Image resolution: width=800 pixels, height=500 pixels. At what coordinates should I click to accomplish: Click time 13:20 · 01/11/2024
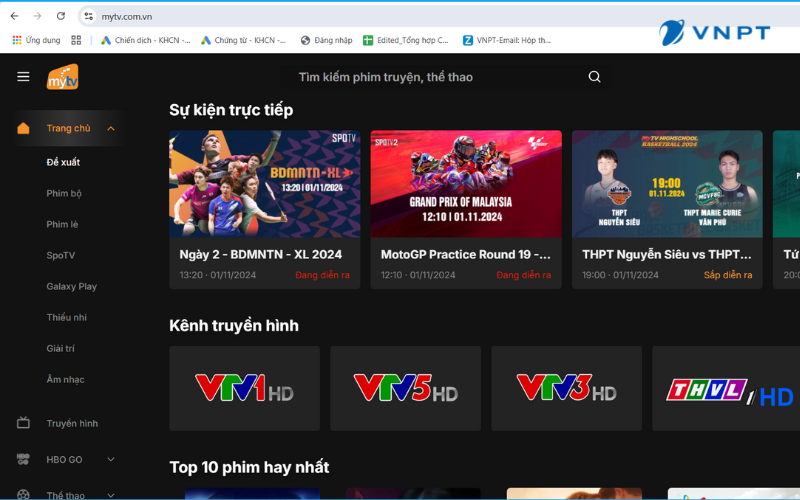(x=218, y=275)
